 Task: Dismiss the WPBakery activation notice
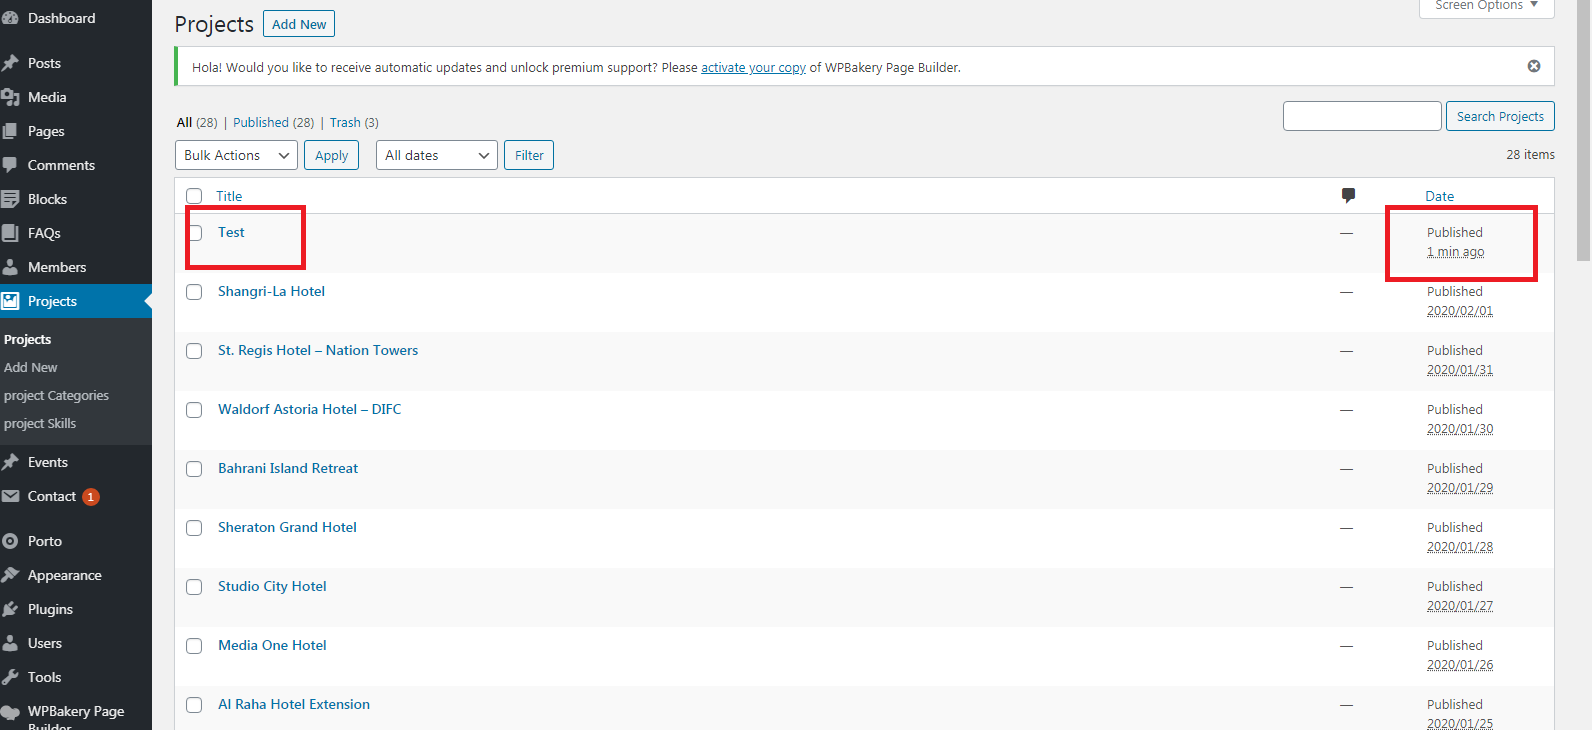pos(1534,66)
